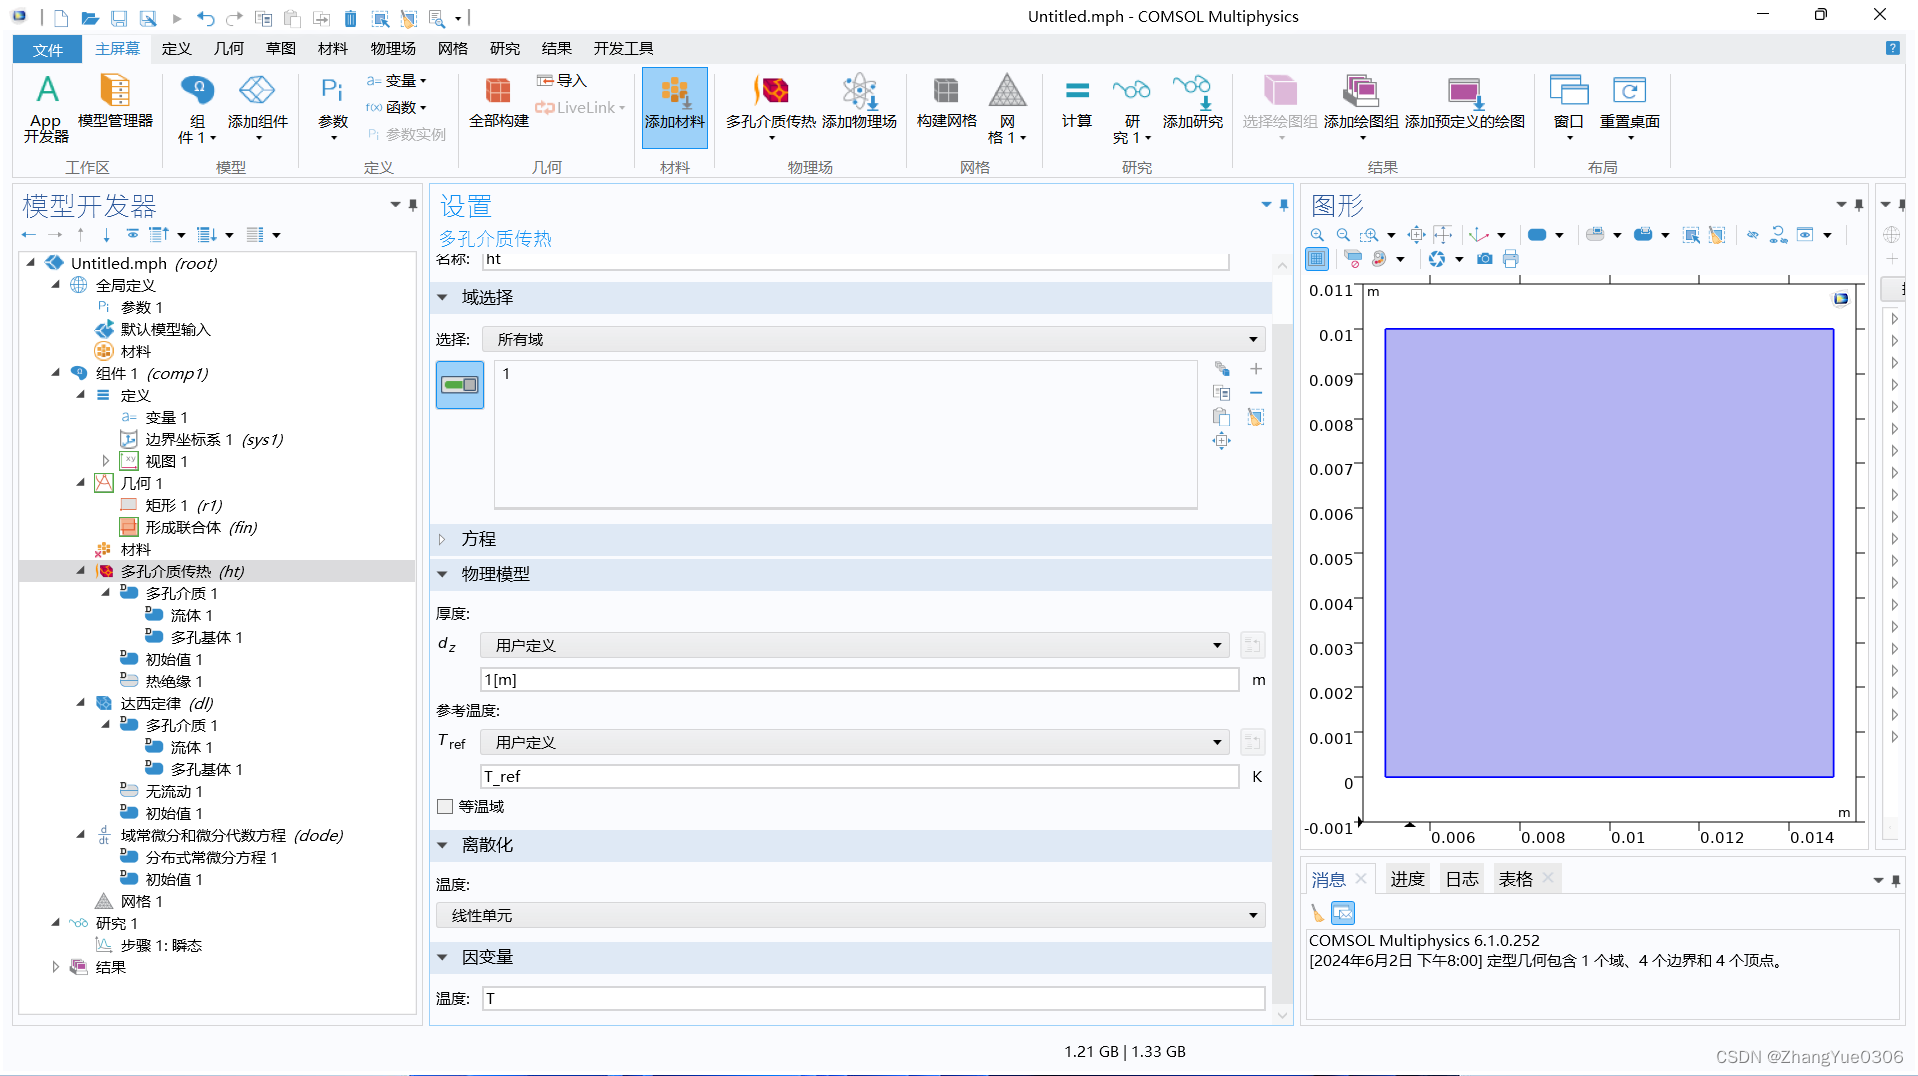Expand the 视图 1 tree node
1918x1076 pixels.
106,461
